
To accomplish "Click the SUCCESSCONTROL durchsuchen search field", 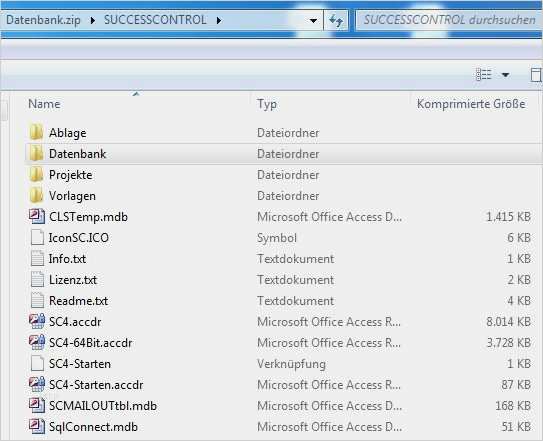I will click(x=449, y=20).
